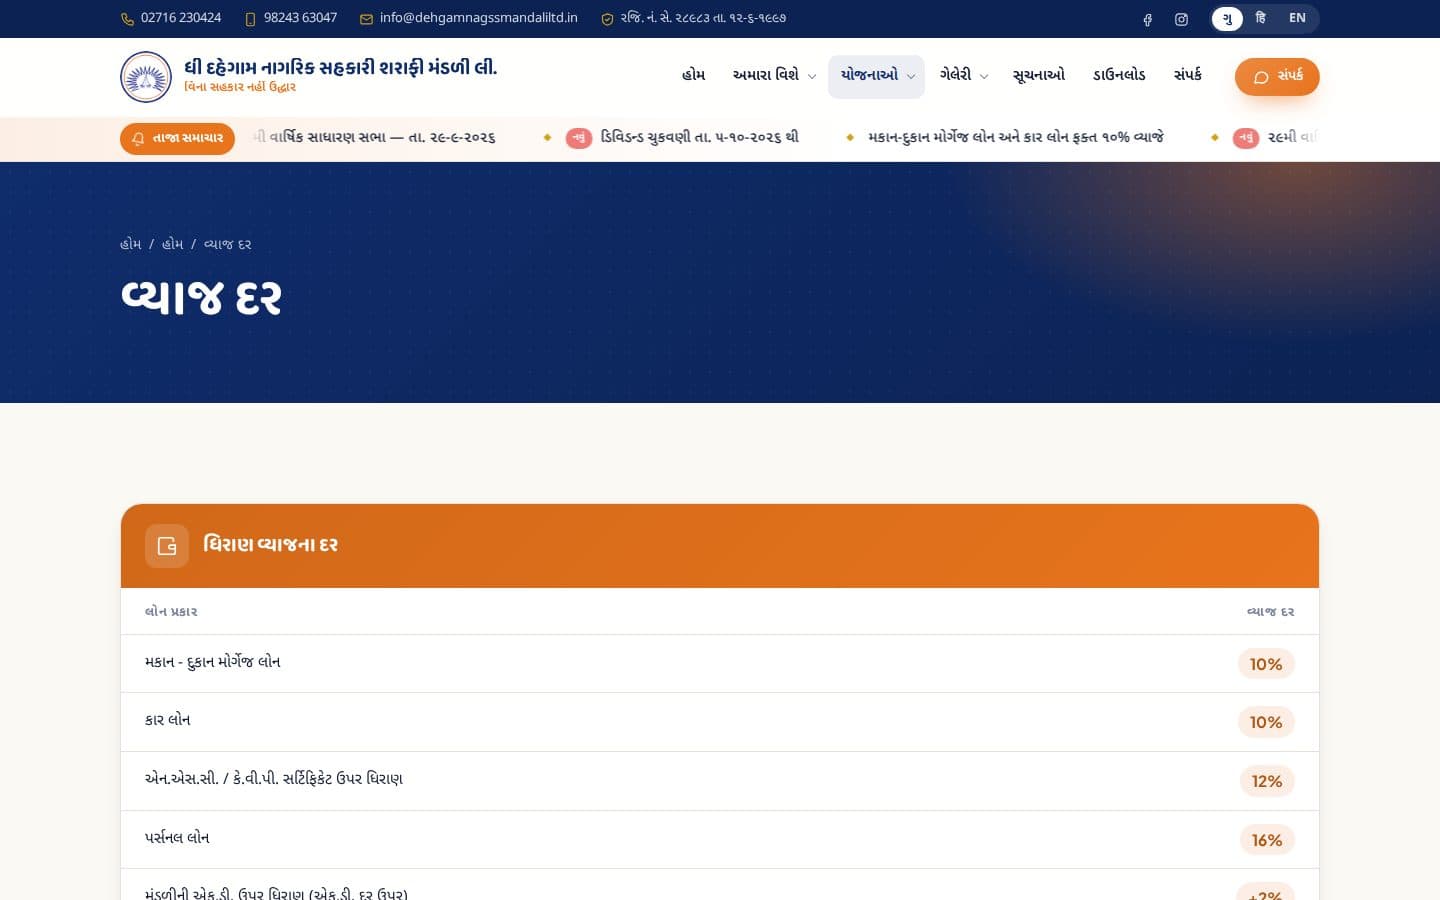Switch language to EN
This screenshot has height=900, width=1440.
point(1297,18)
